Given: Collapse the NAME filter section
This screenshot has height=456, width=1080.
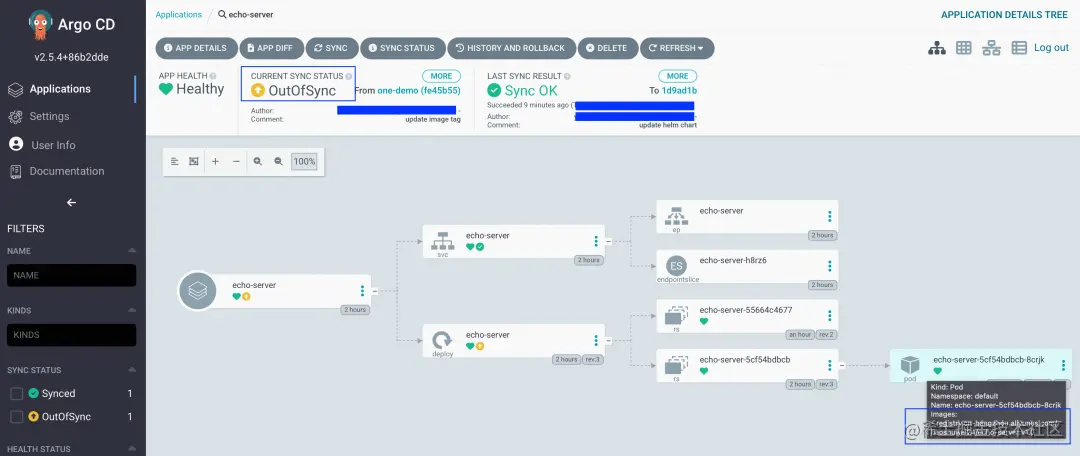Looking at the screenshot, I should (132, 251).
